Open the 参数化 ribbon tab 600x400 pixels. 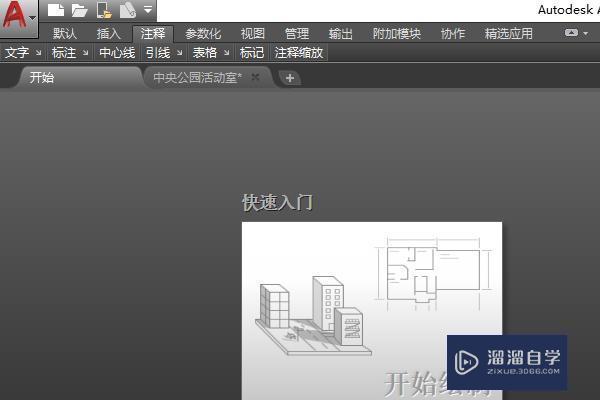click(203, 34)
